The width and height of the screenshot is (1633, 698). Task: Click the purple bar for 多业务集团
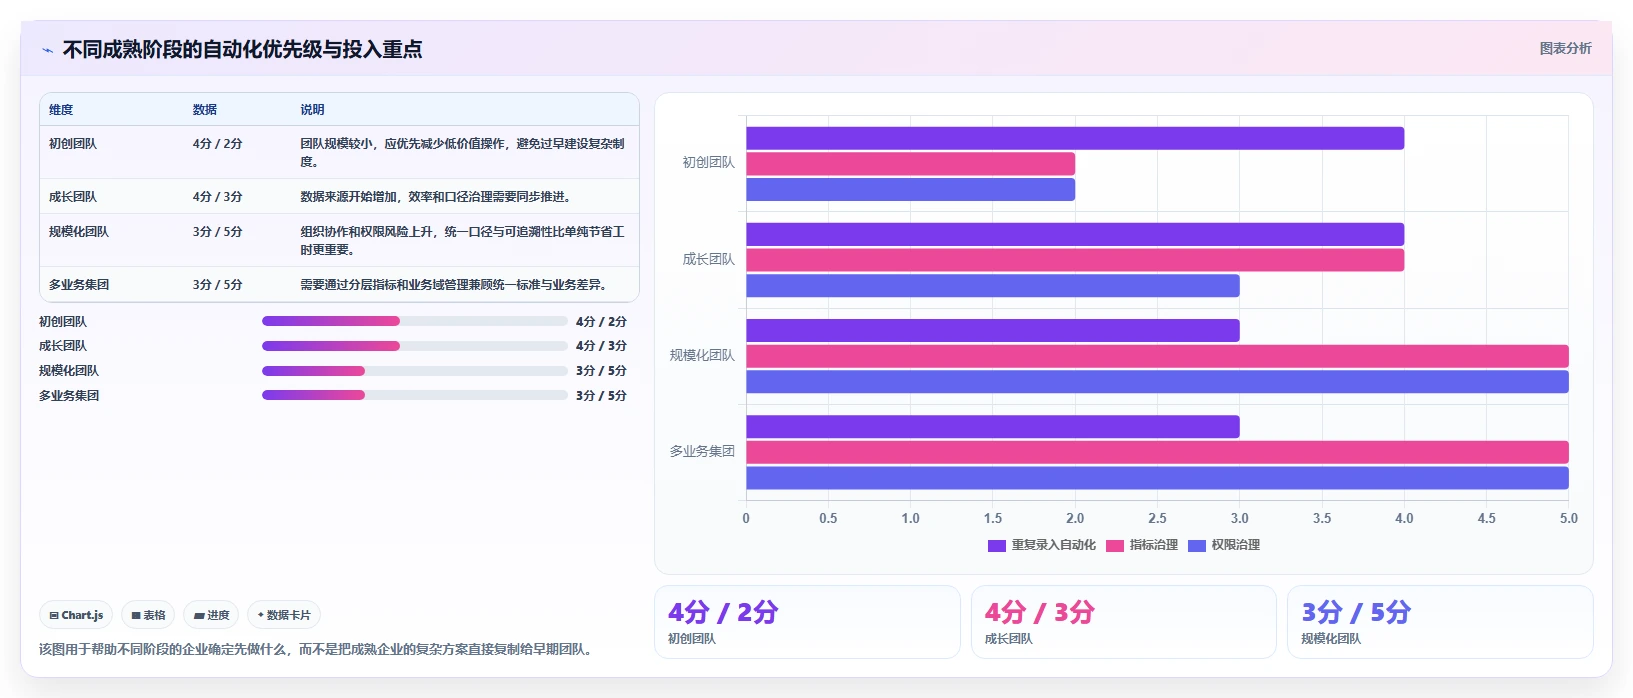pyautogui.click(x=993, y=427)
